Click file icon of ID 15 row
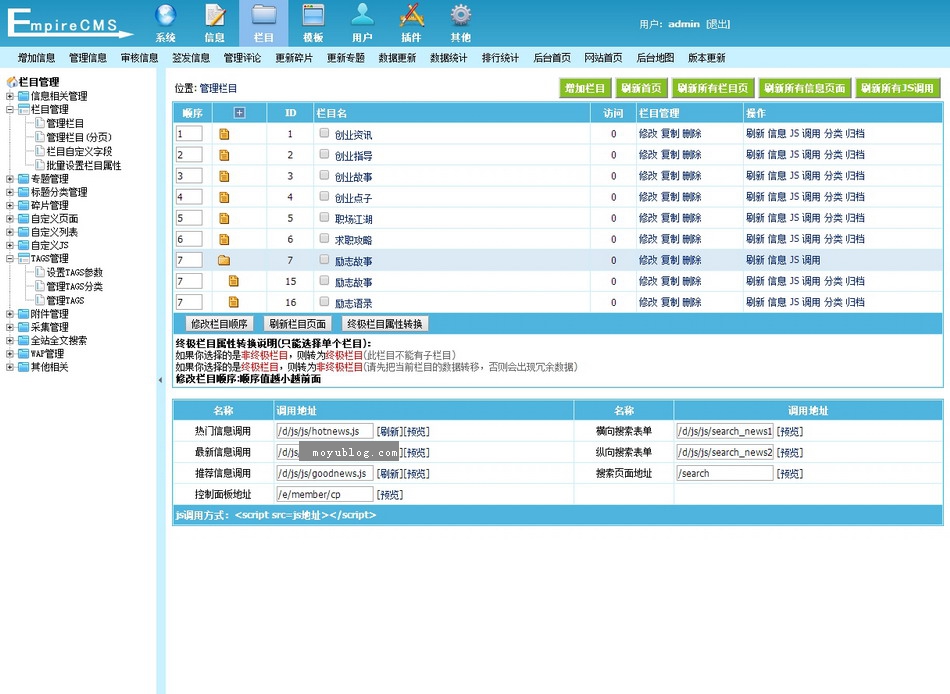Viewport: 950px width, 694px height. tap(234, 281)
